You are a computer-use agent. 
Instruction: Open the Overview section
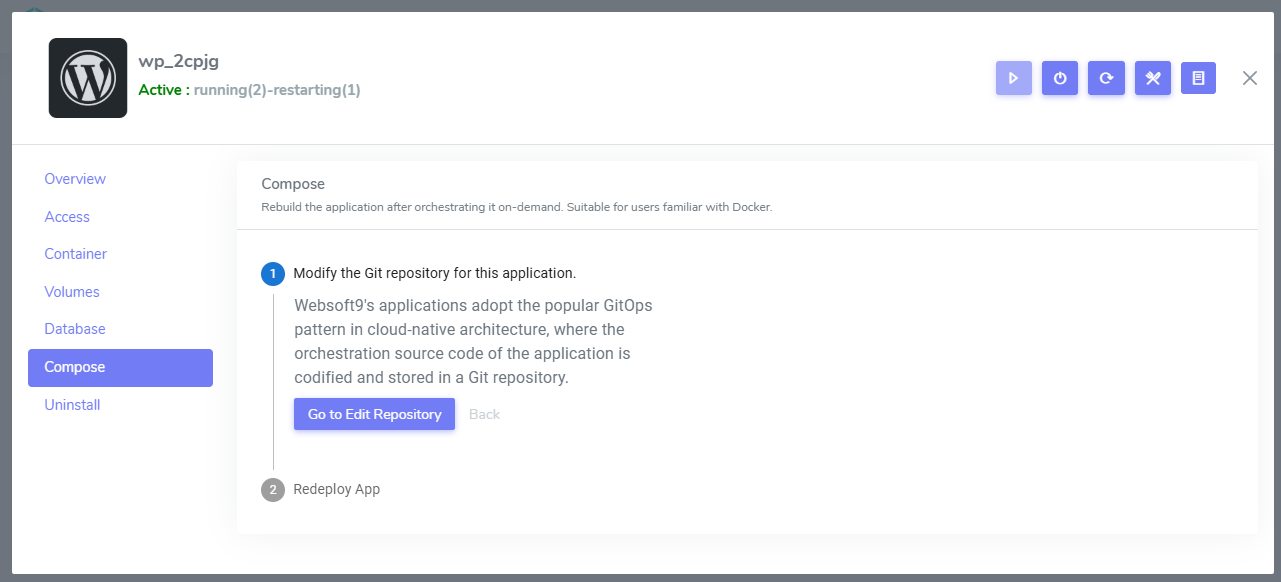[75, 179]
